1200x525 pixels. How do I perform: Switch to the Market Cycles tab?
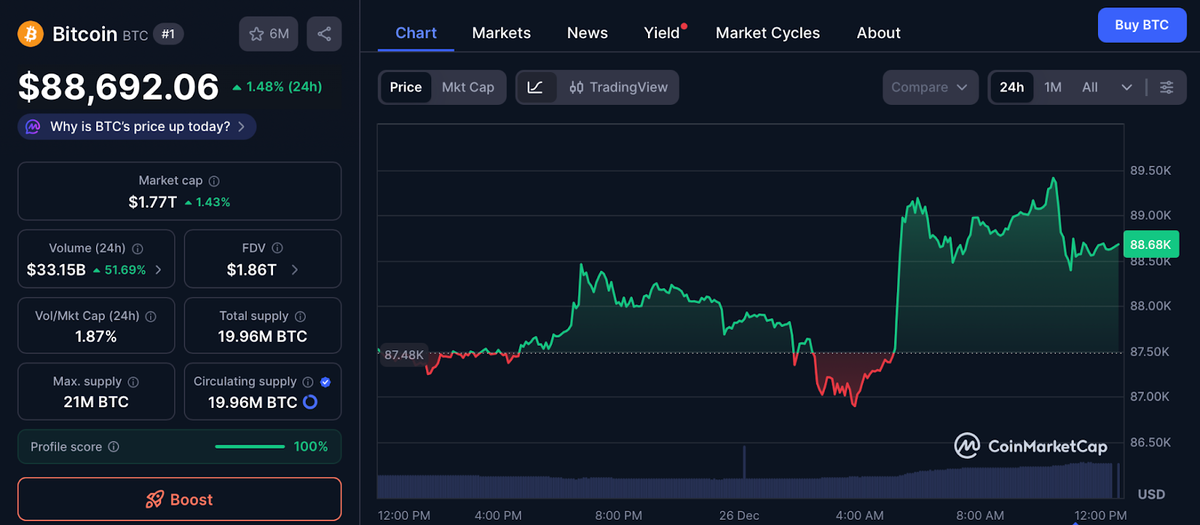point(768,33)
